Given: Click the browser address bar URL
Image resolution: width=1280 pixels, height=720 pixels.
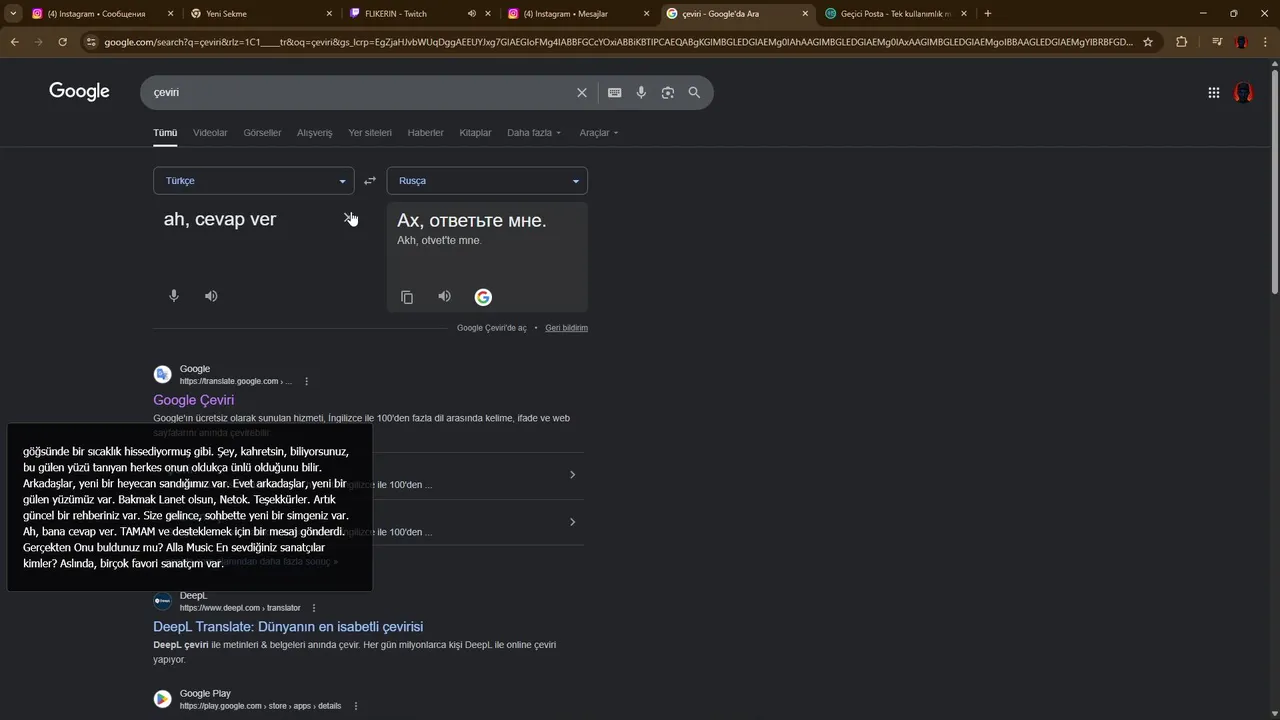Looking at the screenshot, I should pyautogui.click(x=617, y=42).
